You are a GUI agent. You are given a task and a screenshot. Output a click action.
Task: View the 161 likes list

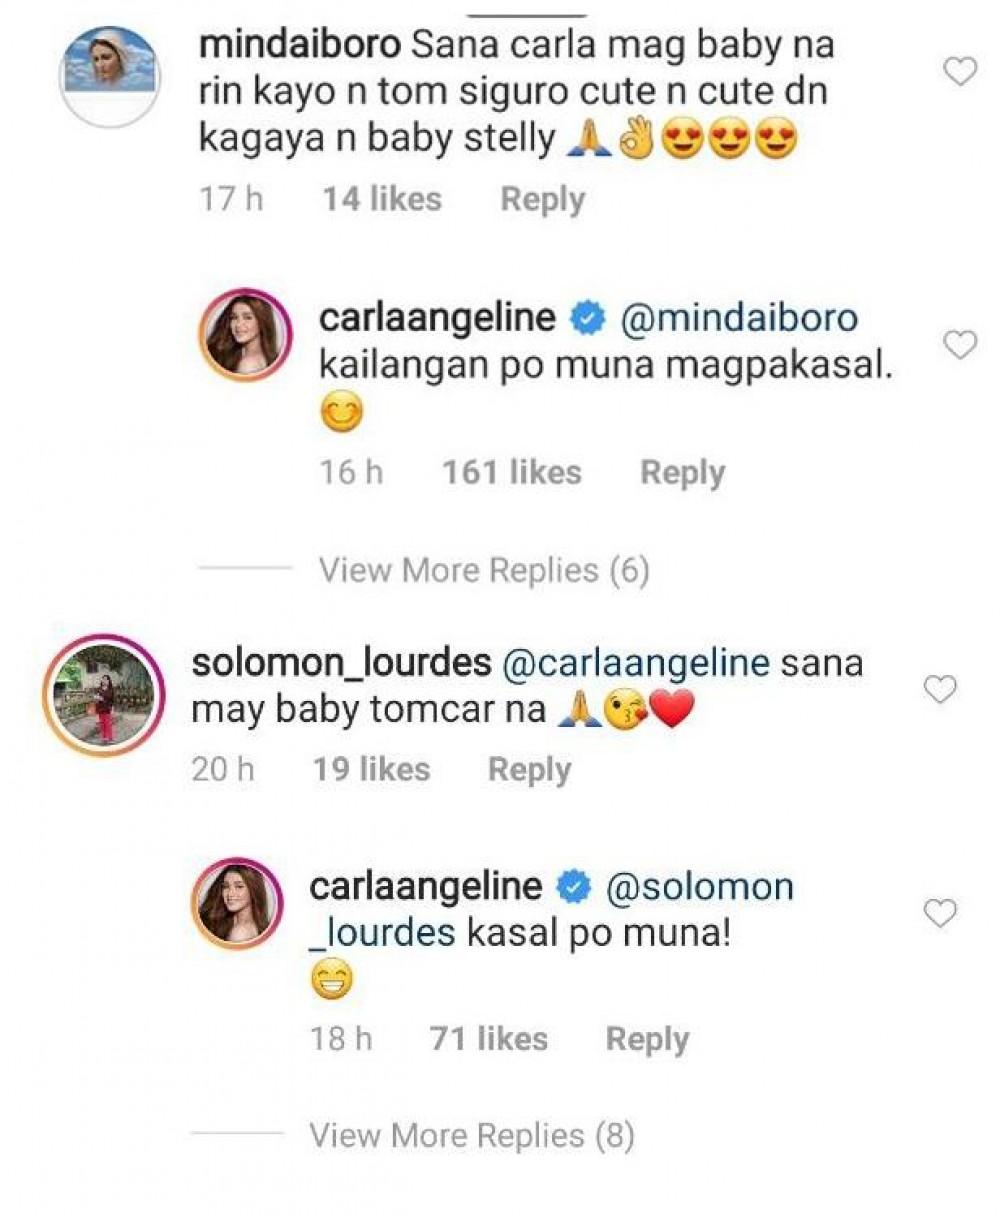click(512, 472)
